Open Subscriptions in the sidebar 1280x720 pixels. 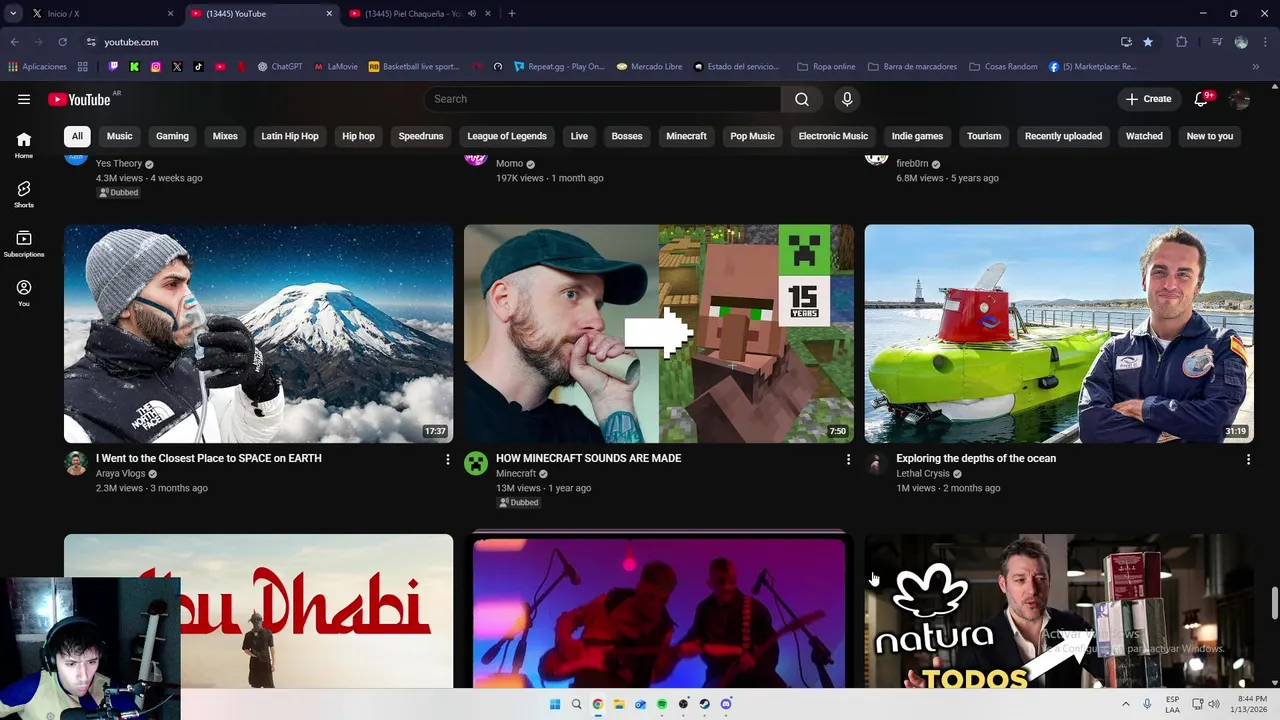24,243
